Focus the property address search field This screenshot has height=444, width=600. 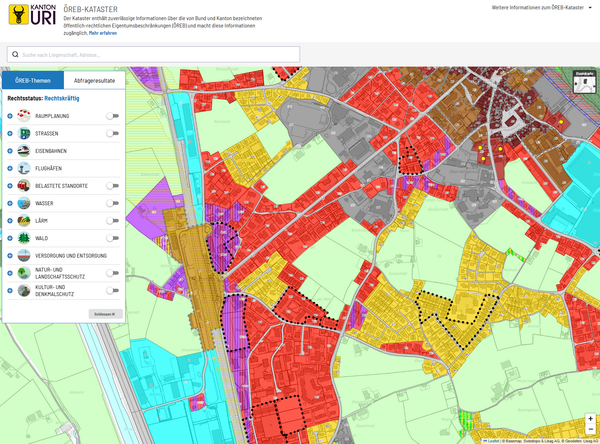[153, 55]
